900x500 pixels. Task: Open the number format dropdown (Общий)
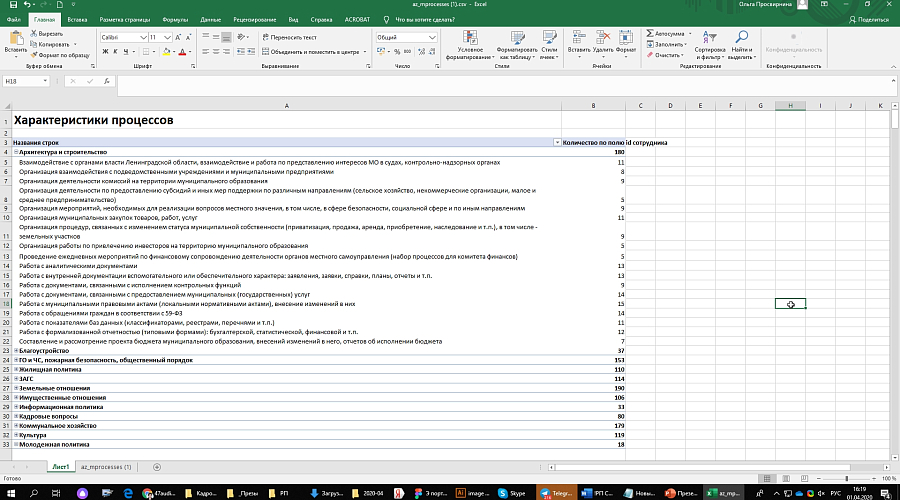[432, 37]
